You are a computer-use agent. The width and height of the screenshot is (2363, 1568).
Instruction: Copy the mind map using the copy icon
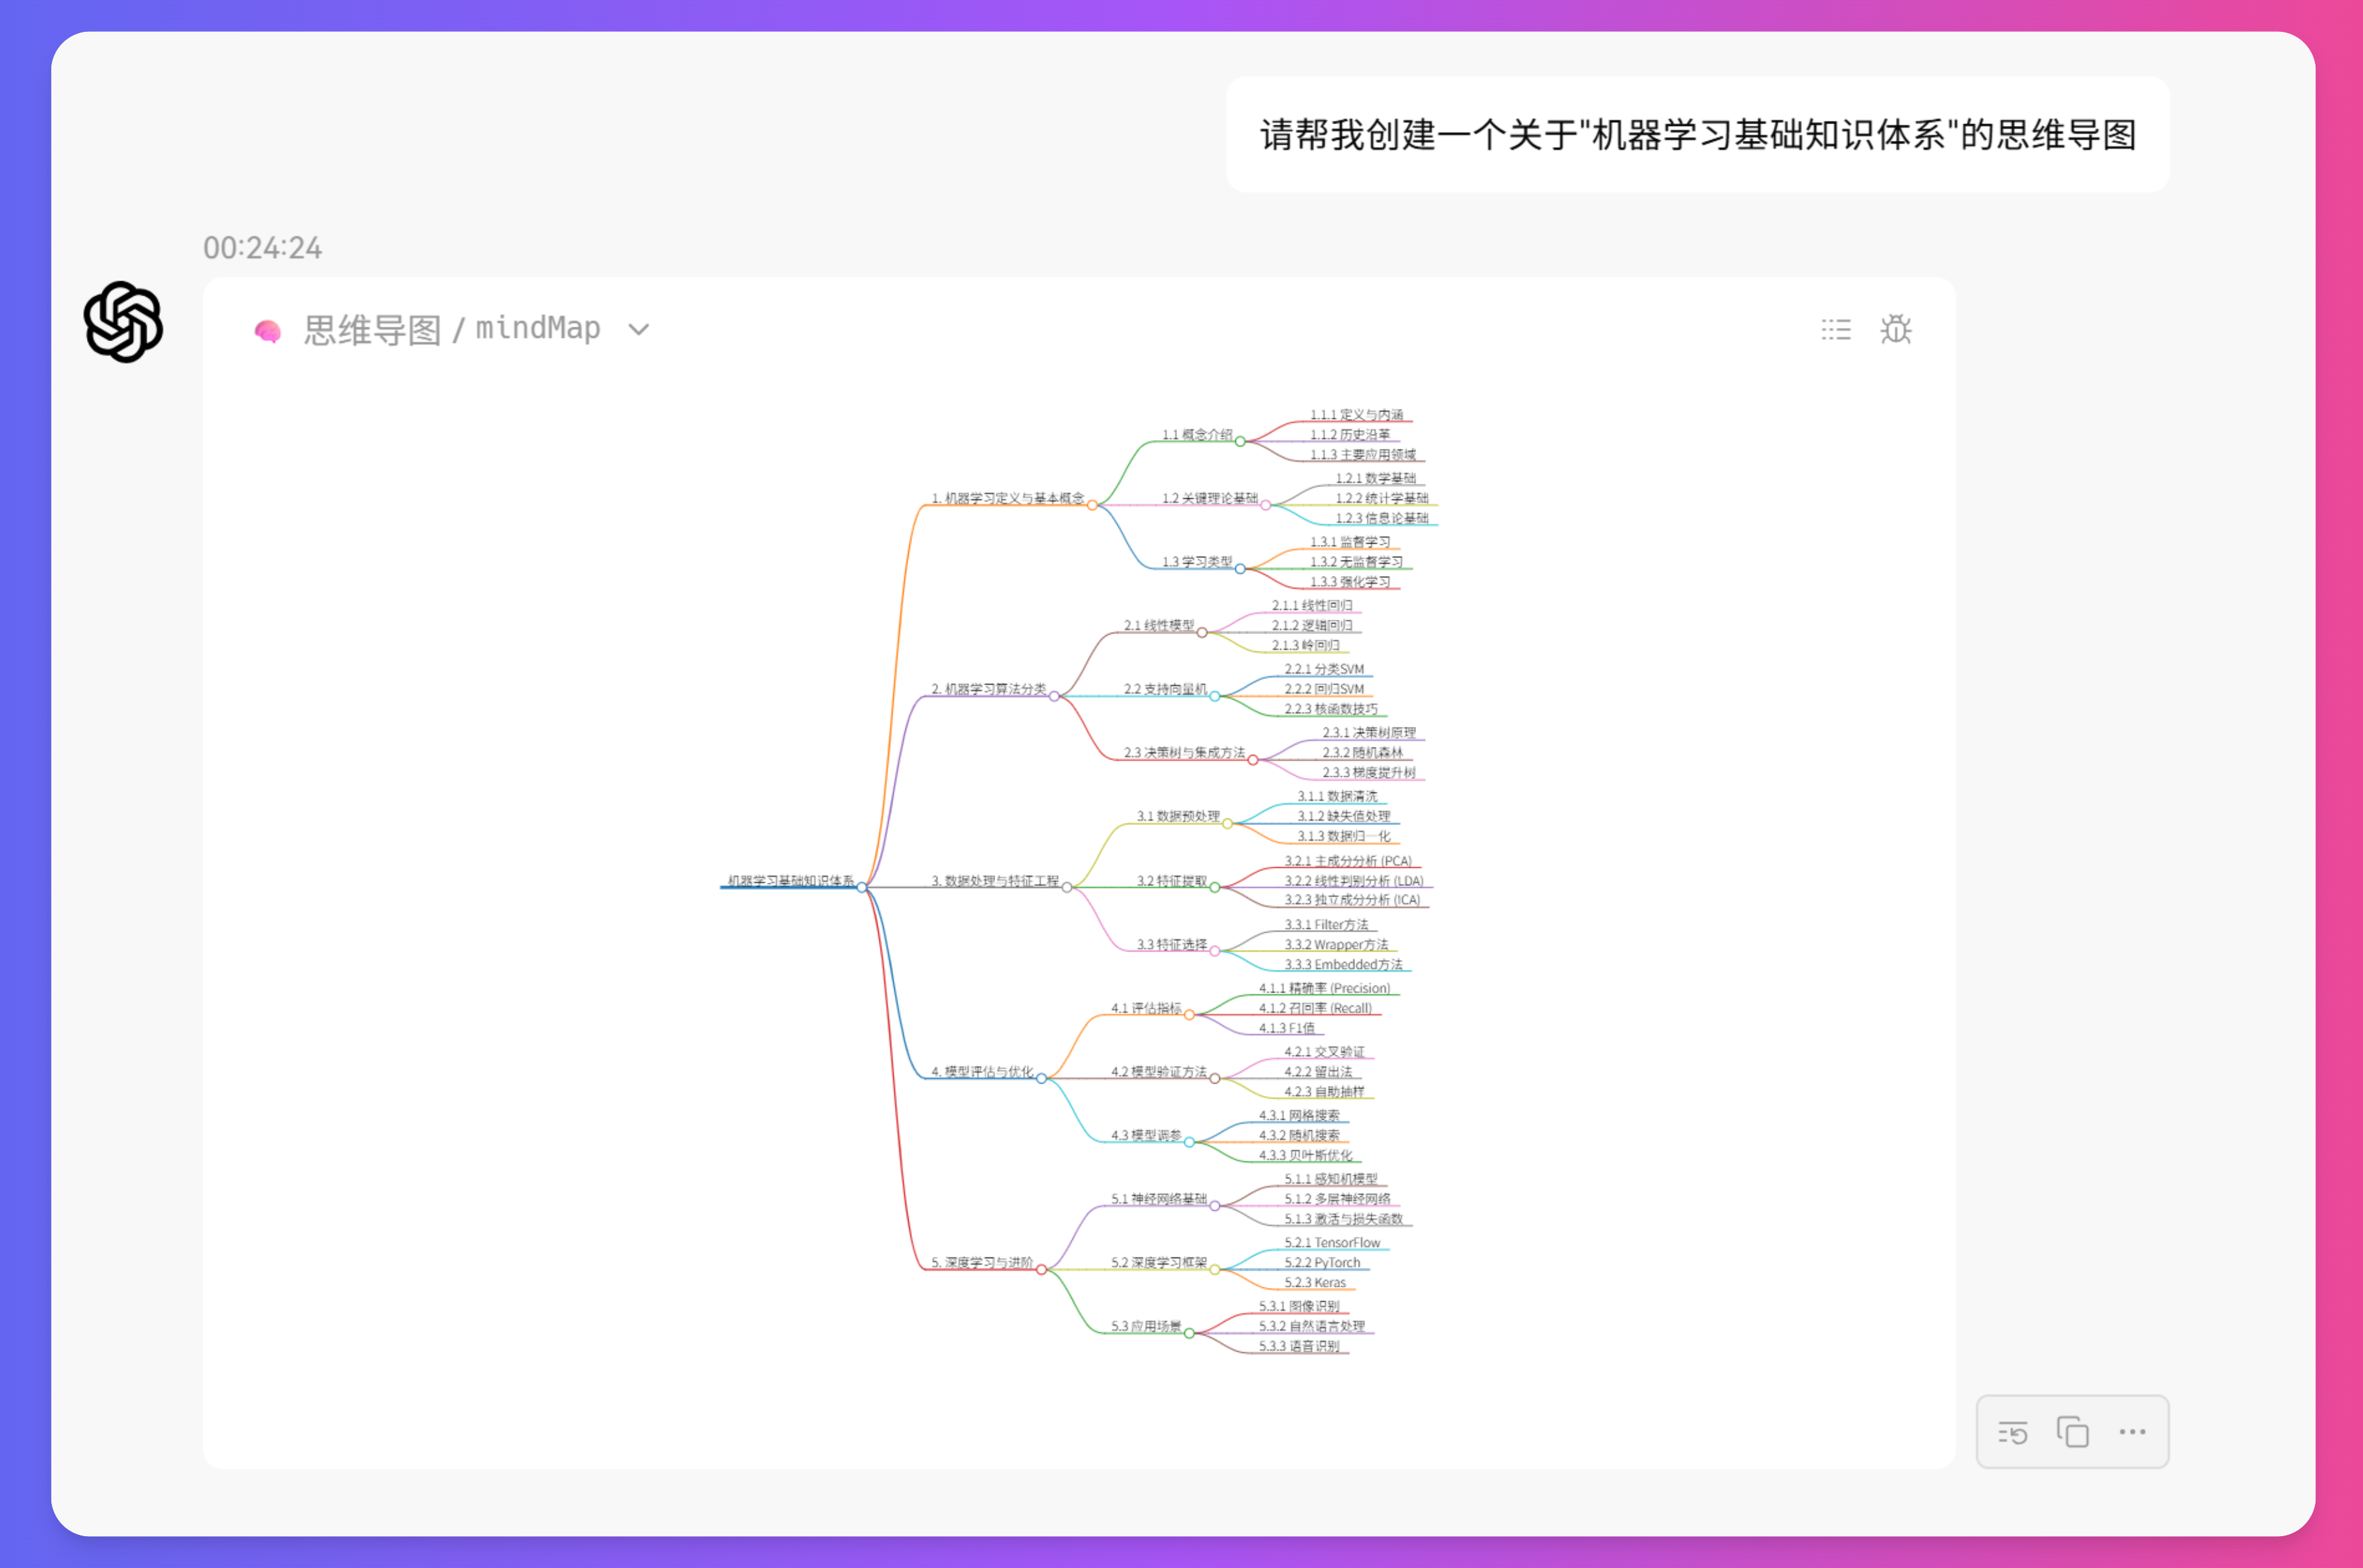pyautogui.click(x=2072, y=1432)
